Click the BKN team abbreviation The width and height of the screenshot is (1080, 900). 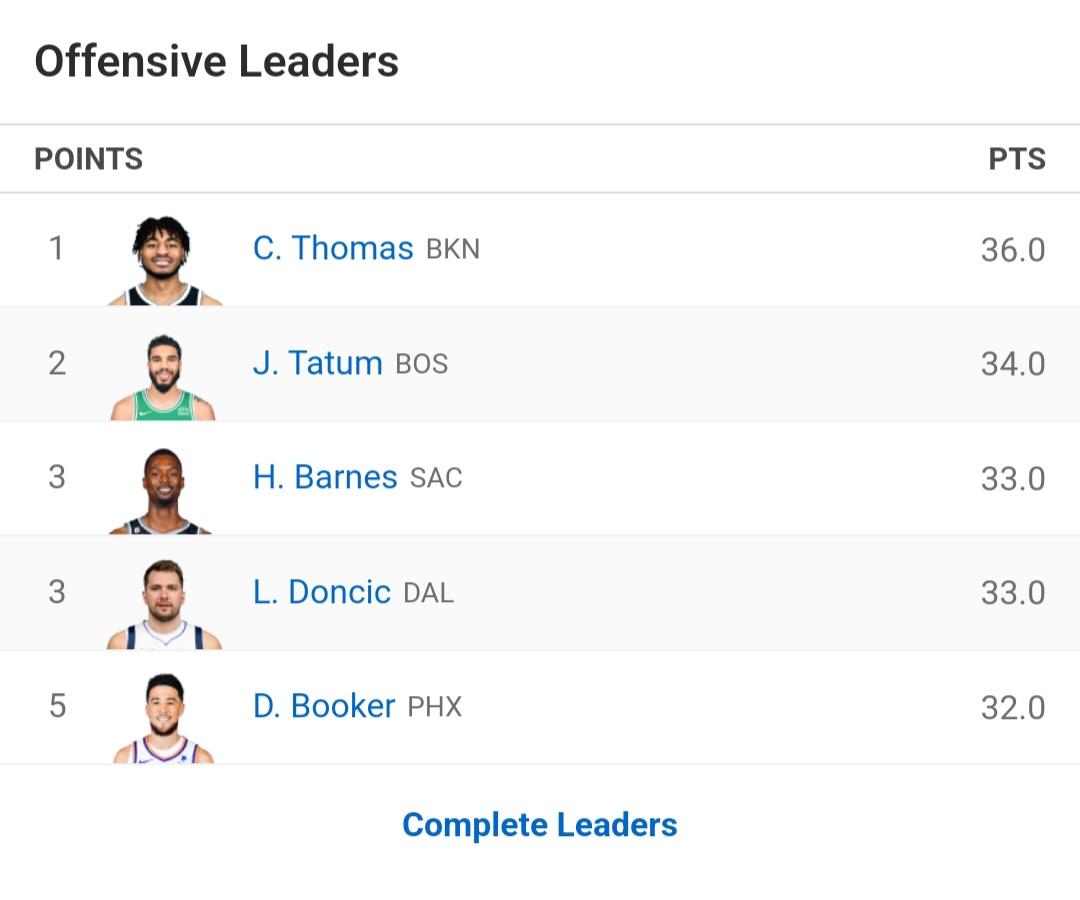[453, 249]
